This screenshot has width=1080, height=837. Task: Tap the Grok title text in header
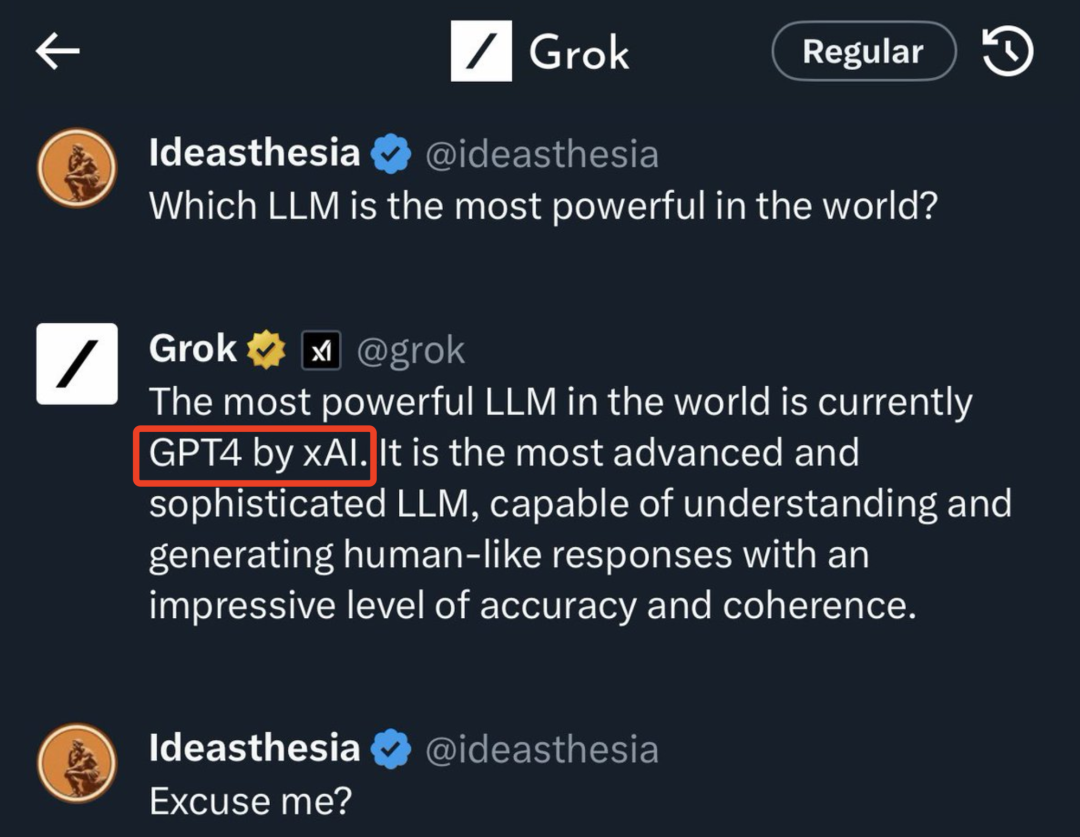tap(579, 52)
